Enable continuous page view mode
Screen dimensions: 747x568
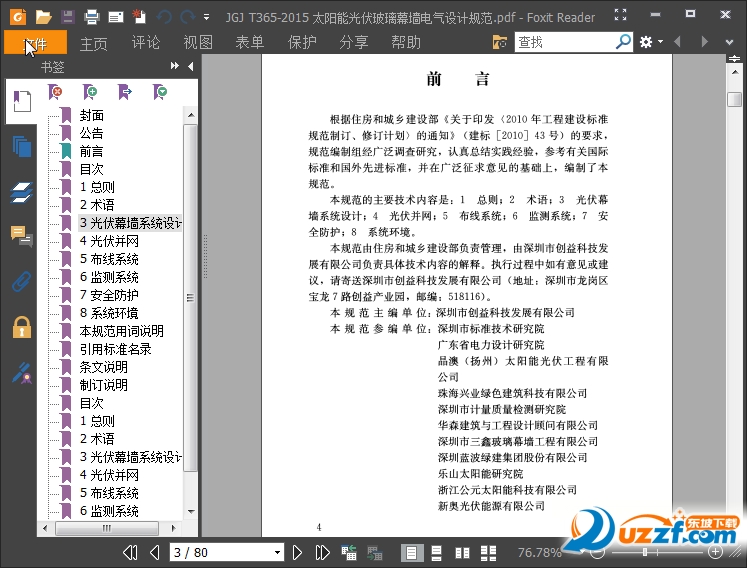436,553
